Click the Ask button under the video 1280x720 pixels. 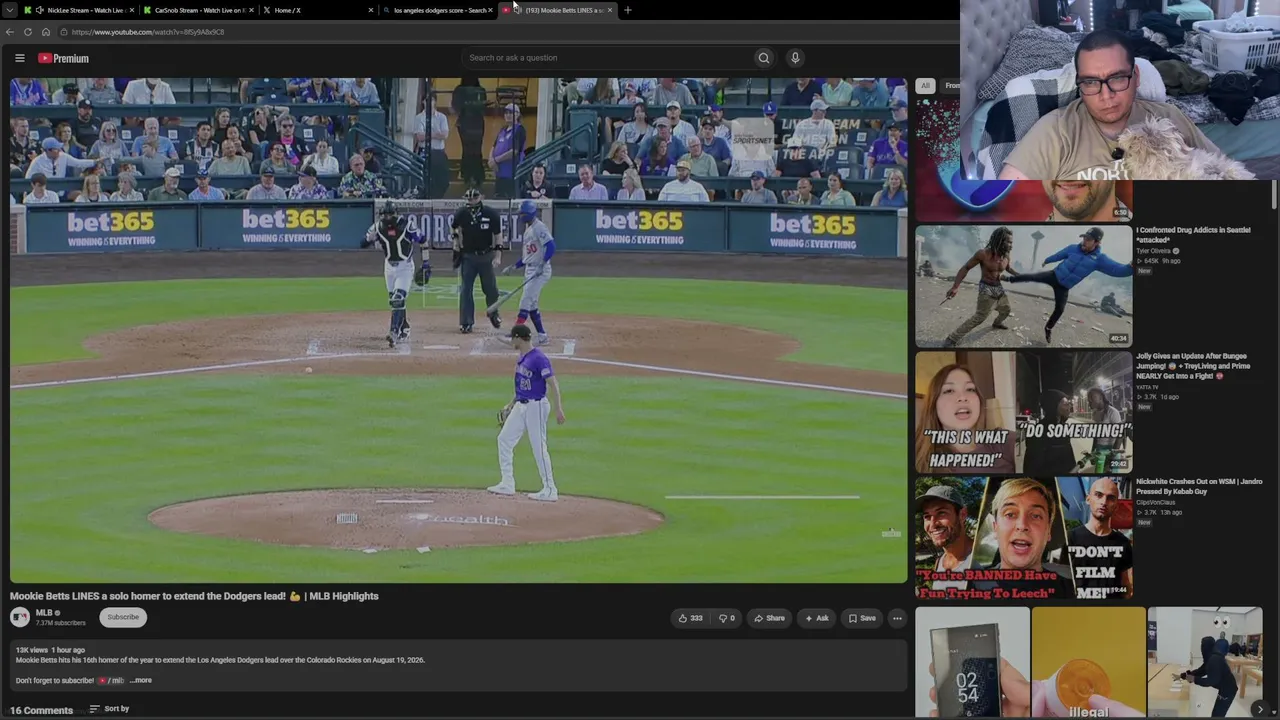pos(817,618)
